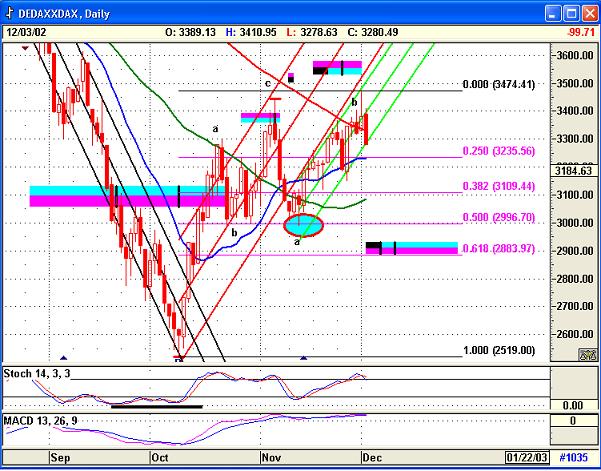Click the date 12/03/02 in header
601x471 pixels.
[26, 32]
